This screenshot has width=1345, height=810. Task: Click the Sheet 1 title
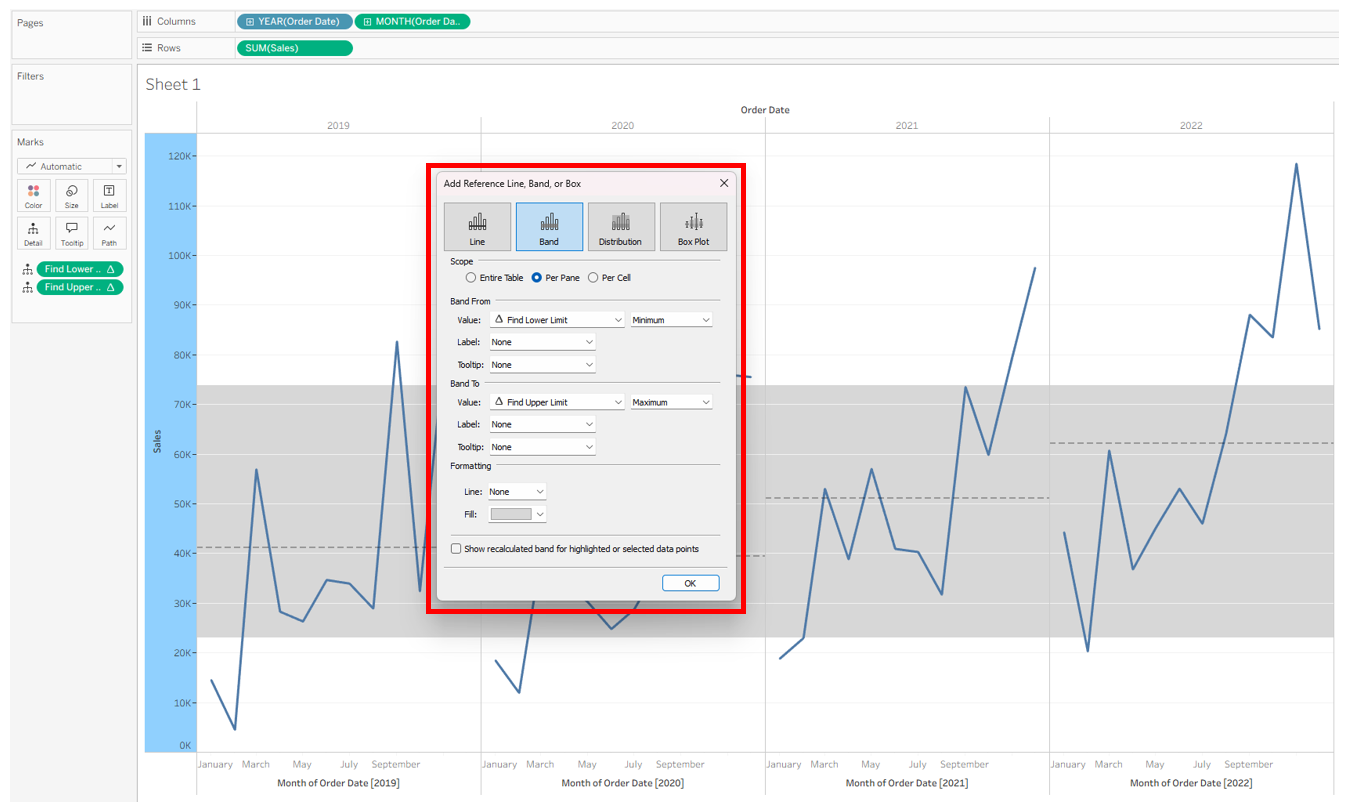coord(173,85)
